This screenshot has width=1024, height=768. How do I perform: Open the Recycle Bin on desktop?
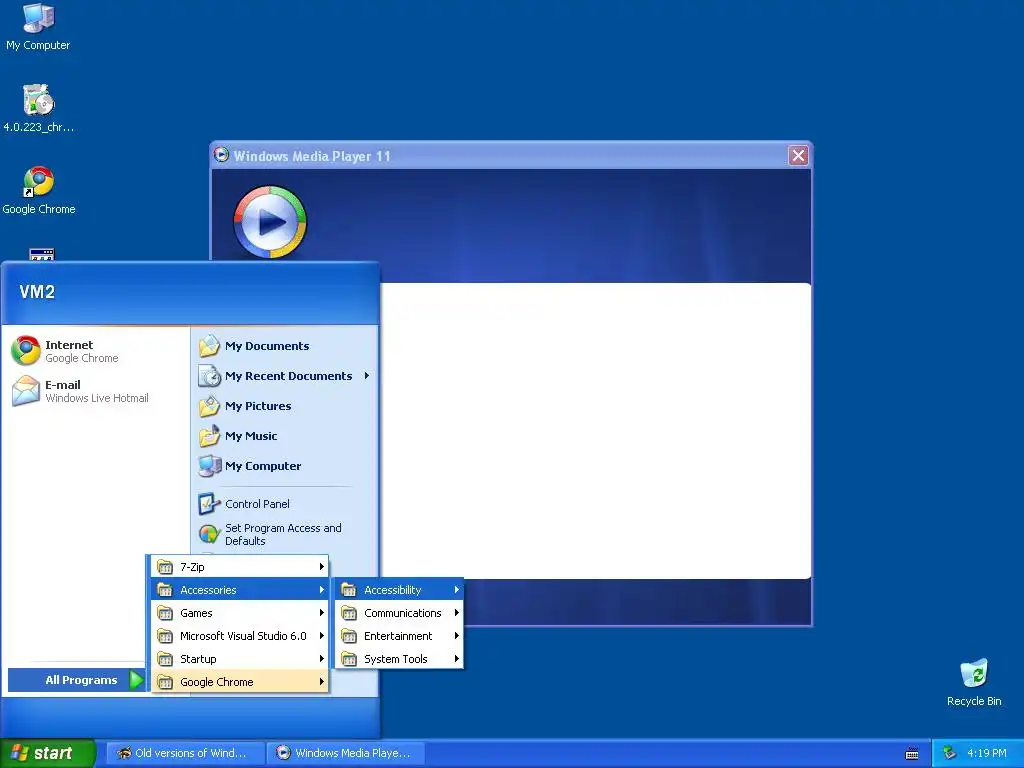point(974,682)
